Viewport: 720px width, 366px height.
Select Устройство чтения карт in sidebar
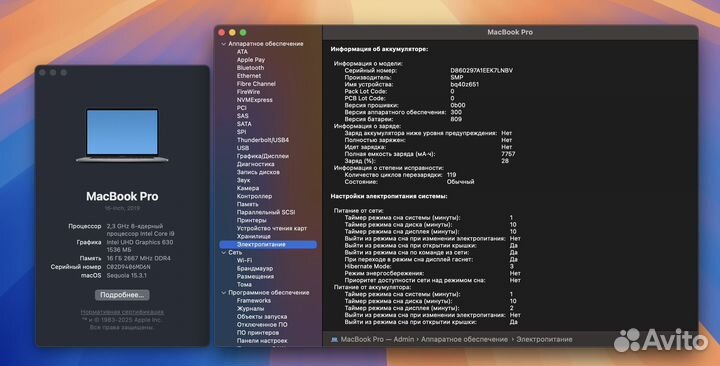coord(272,228)
